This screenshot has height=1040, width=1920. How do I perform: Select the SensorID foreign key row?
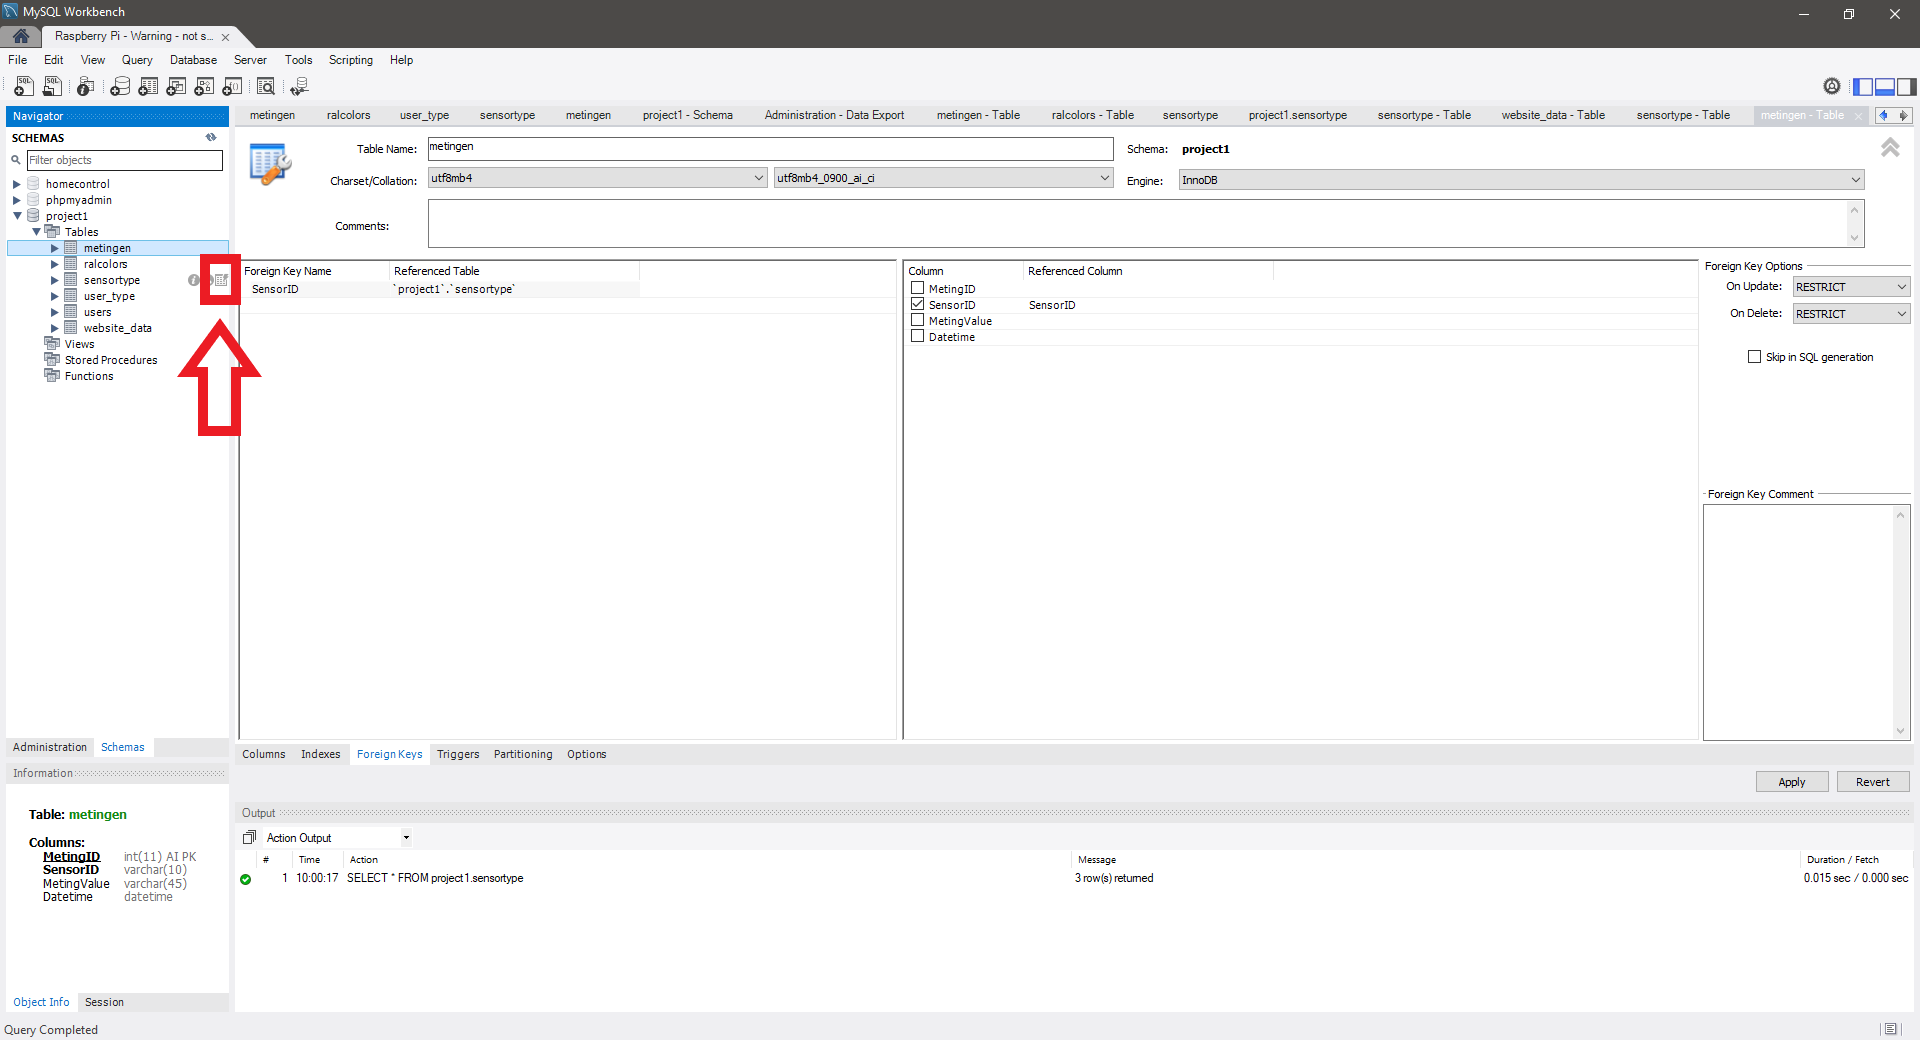440,289
